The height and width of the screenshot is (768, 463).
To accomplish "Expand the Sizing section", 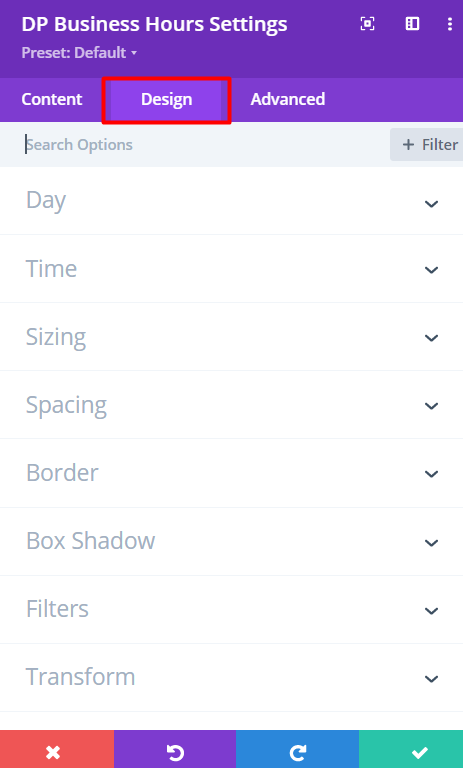I will [231, 337].
